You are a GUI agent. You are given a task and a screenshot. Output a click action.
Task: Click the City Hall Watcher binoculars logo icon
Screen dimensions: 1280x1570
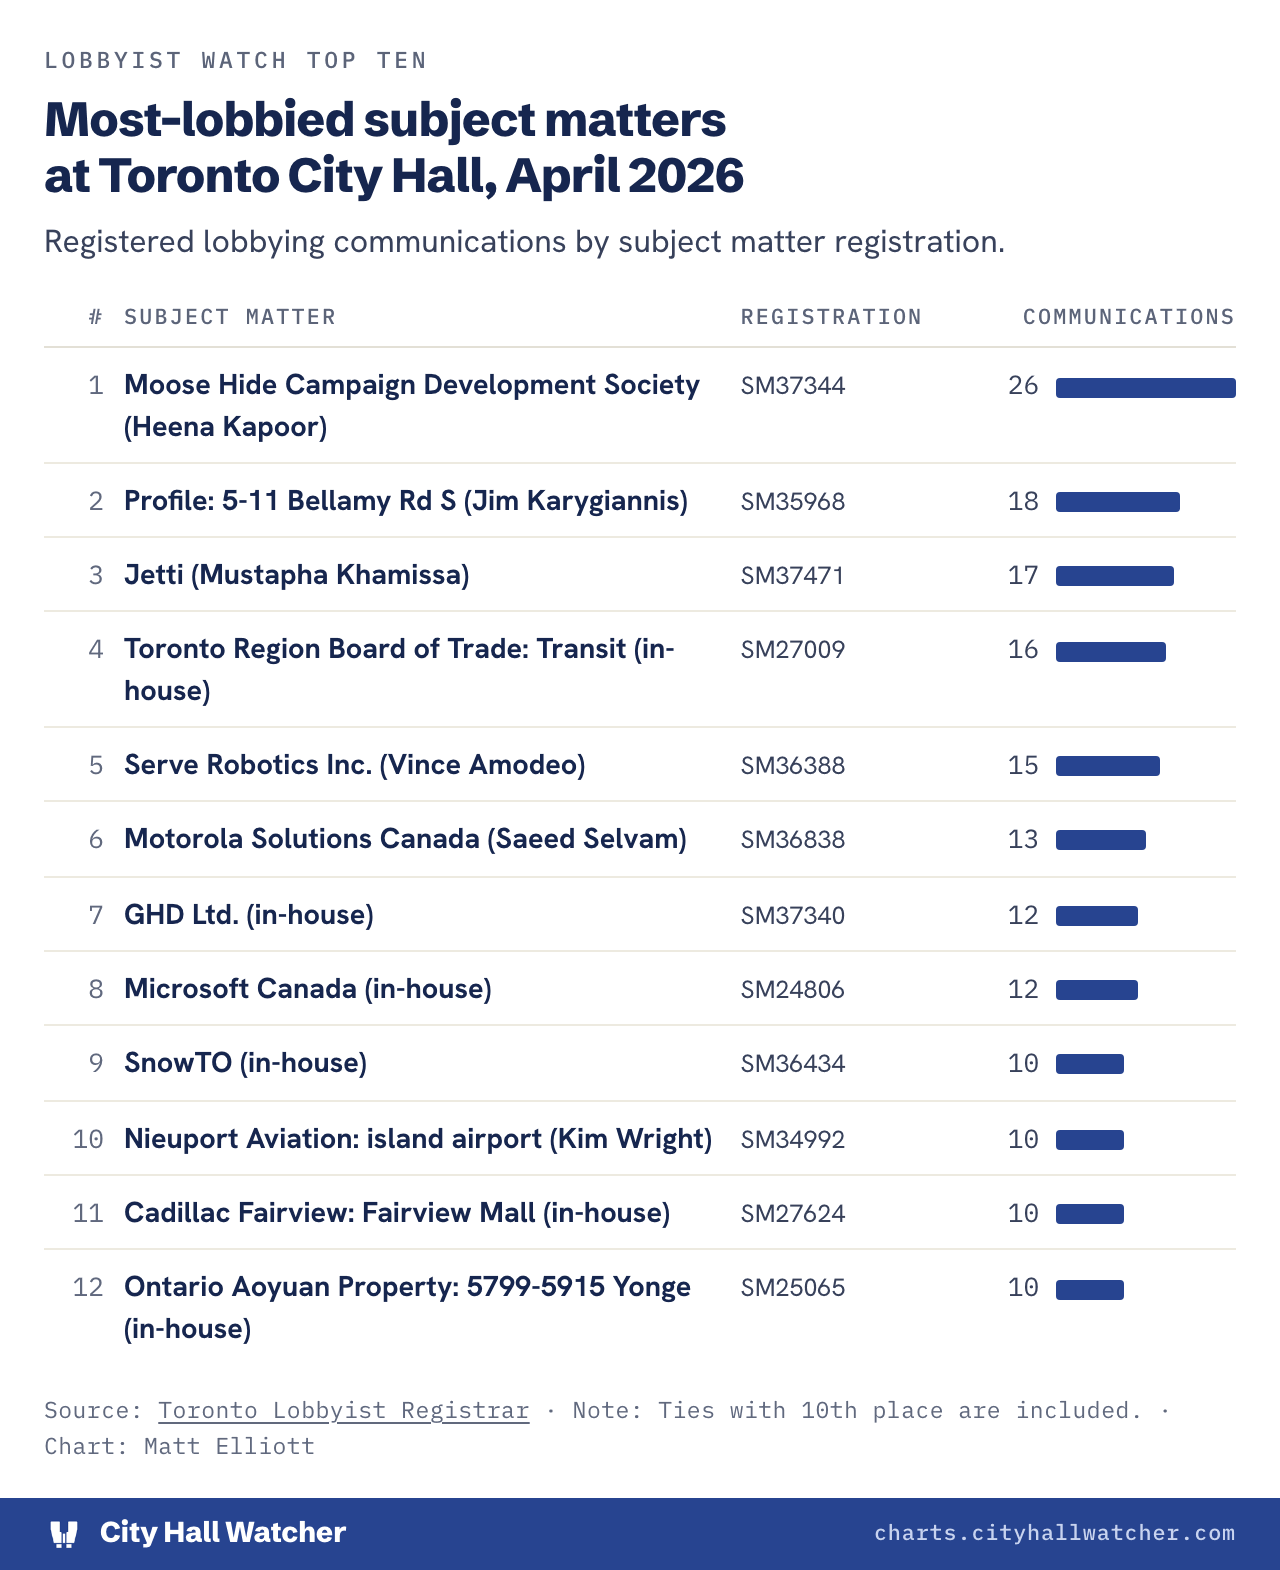[x=64, y=1533]
